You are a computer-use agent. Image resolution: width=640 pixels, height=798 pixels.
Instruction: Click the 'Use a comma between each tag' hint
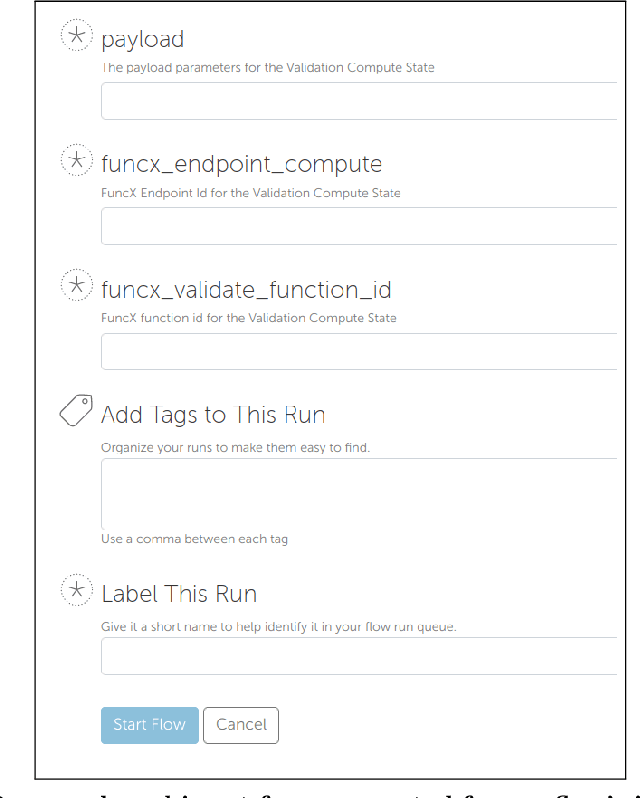click(194, 539)
